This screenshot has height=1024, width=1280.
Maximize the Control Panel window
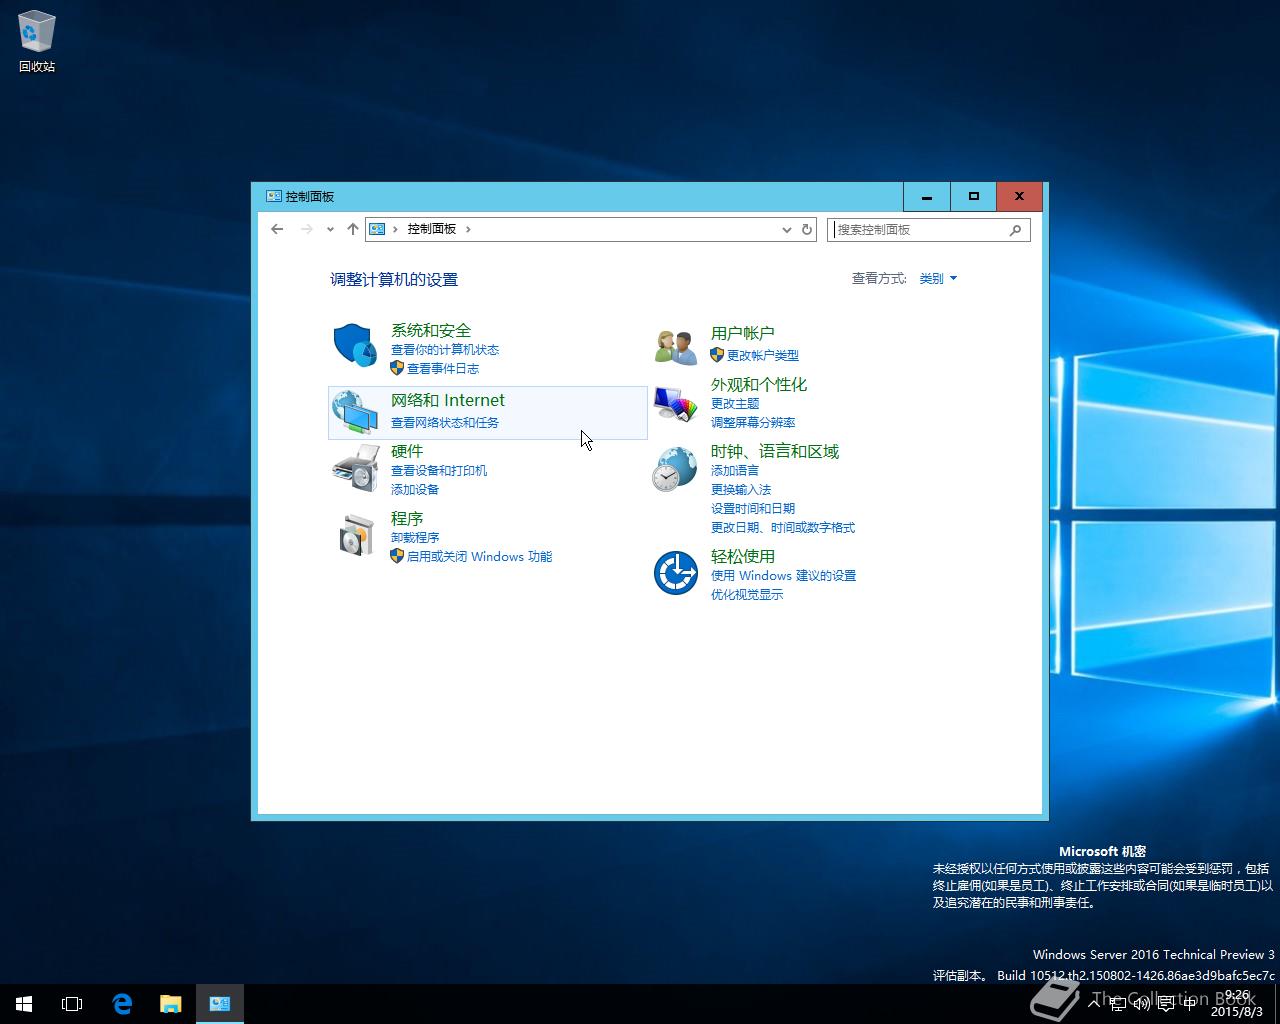coord(973,197)
